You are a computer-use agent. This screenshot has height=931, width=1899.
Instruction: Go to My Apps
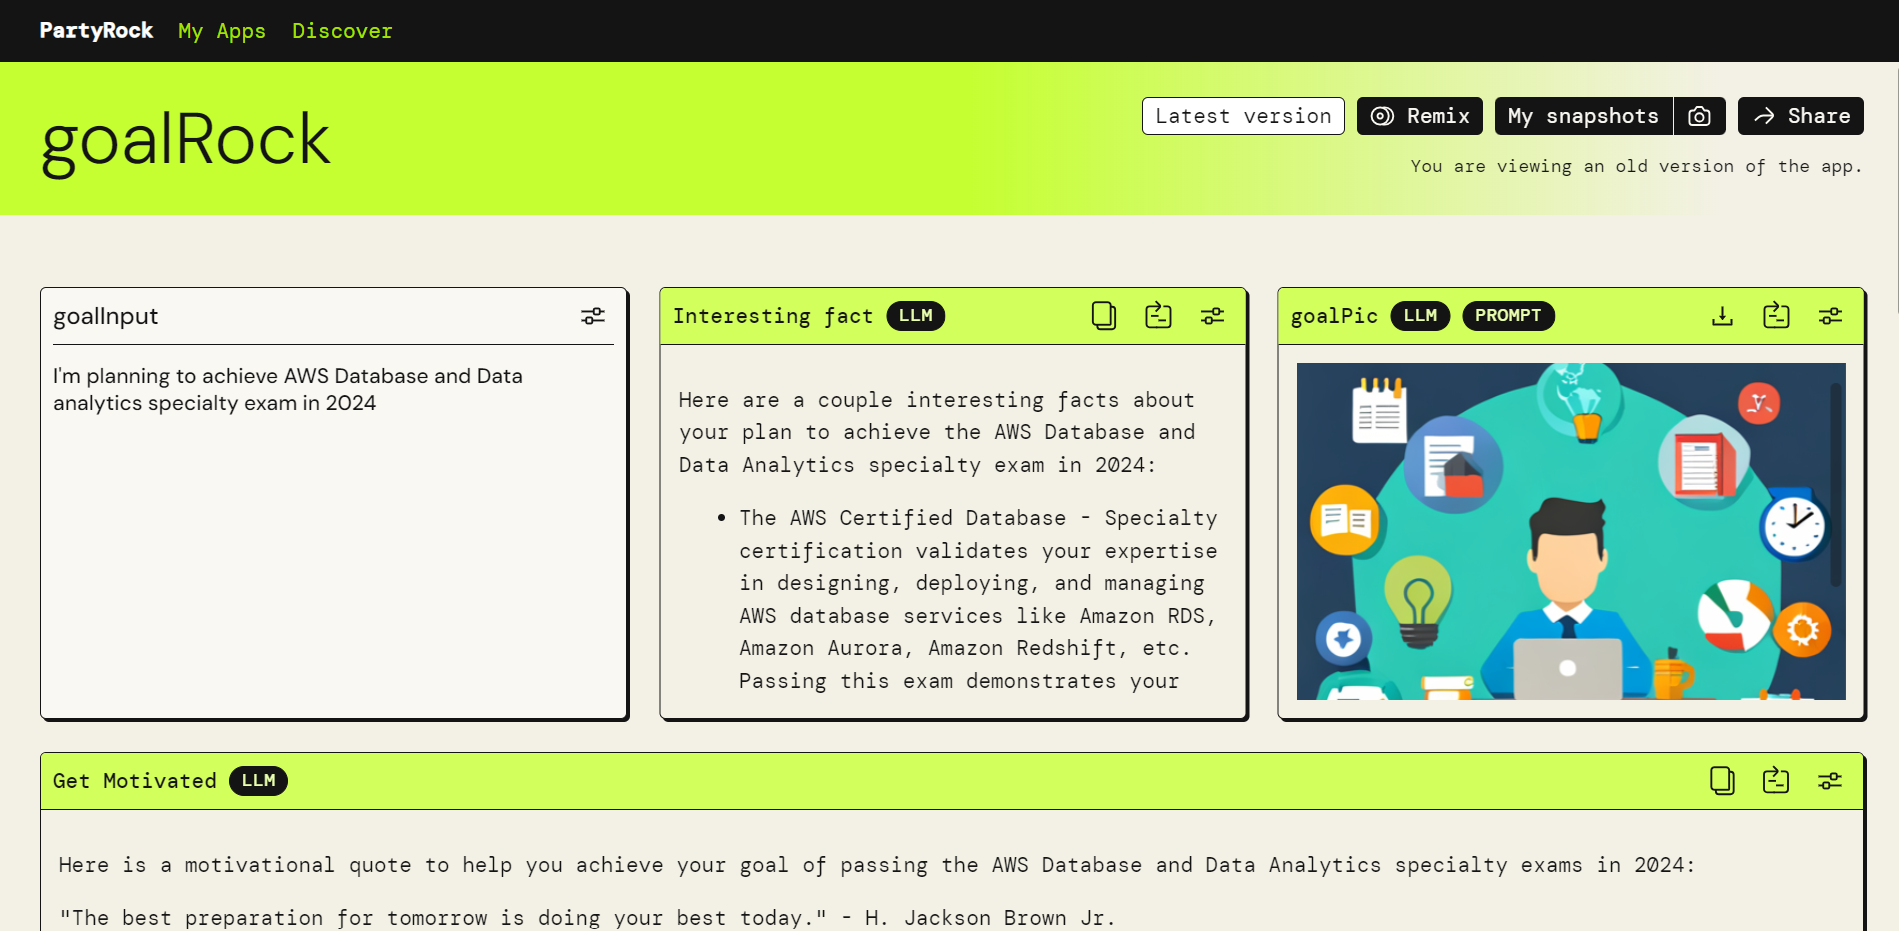coord(222,31)
